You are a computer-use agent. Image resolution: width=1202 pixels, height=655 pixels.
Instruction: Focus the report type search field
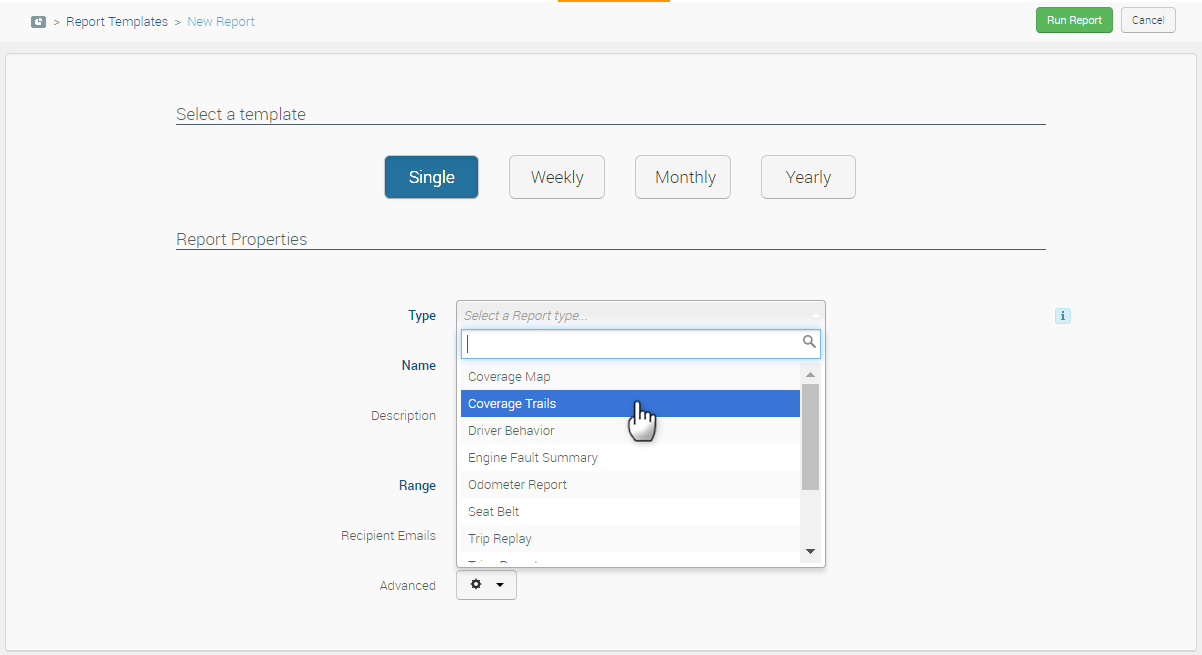click(x=630, y=344)
